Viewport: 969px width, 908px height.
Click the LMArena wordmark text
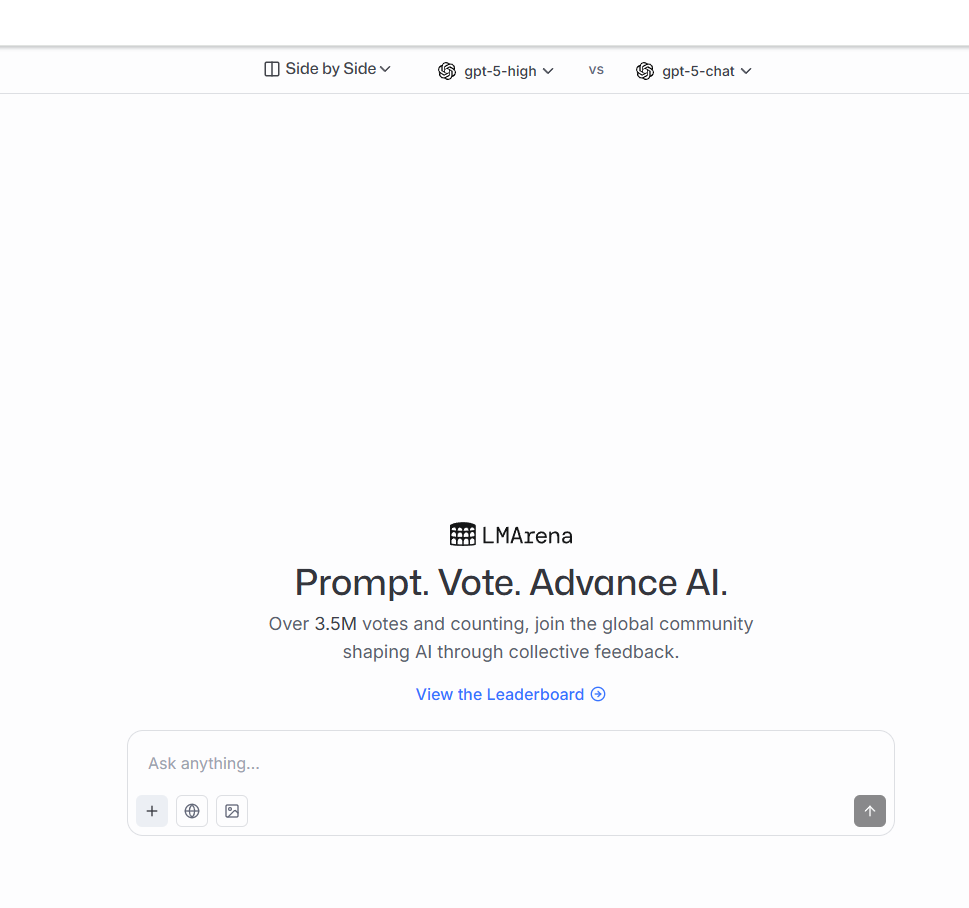pos(527,536)
